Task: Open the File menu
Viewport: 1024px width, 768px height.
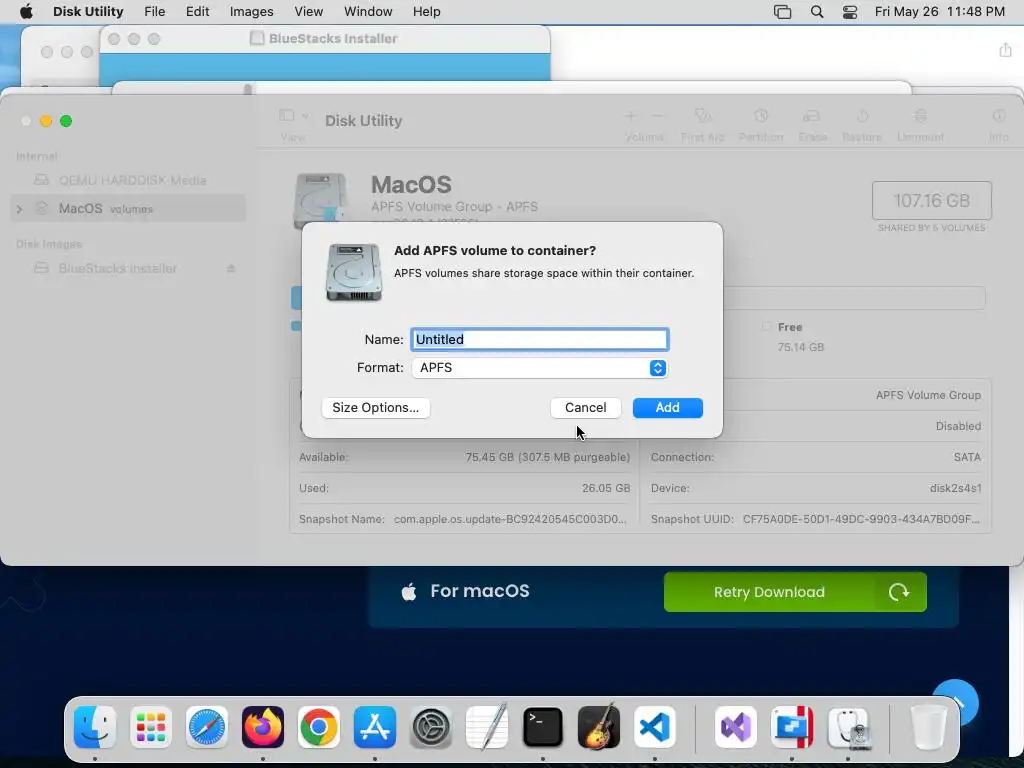Action: pyautogui.click(x=155, y=12)
